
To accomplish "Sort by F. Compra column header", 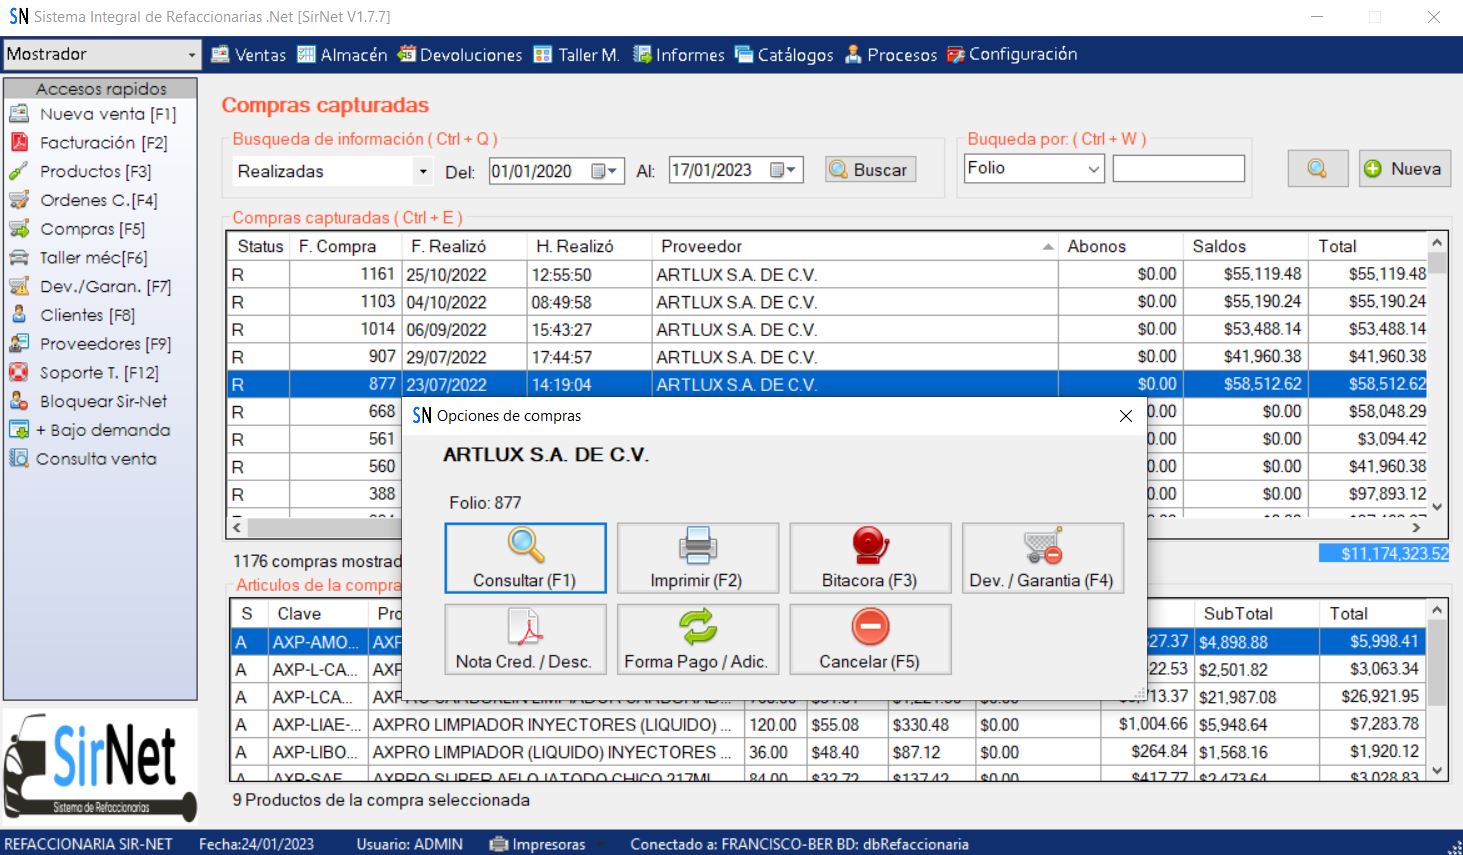I will pyautogui.click(x=346, y=246).
